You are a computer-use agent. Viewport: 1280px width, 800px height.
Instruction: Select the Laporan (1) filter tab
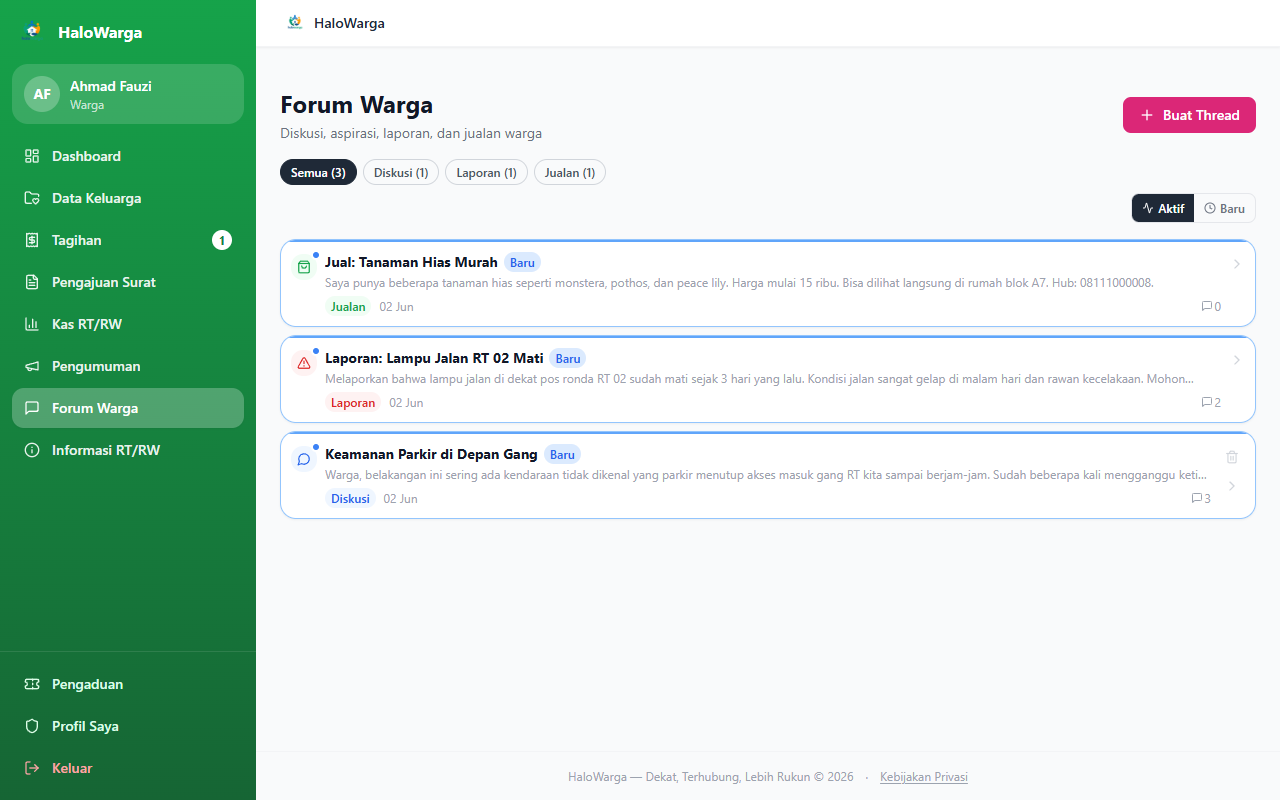(x=486, y=173)
